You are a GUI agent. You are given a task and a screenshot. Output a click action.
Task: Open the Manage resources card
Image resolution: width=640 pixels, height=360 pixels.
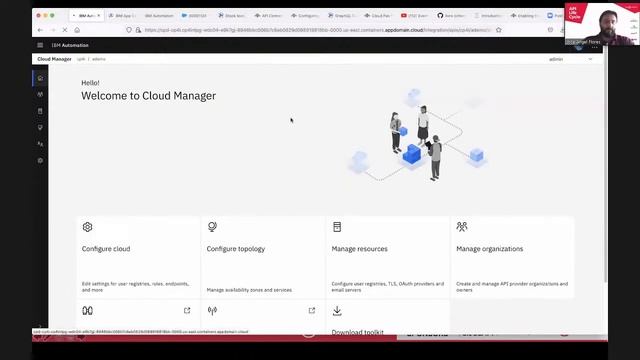(388, 257)
